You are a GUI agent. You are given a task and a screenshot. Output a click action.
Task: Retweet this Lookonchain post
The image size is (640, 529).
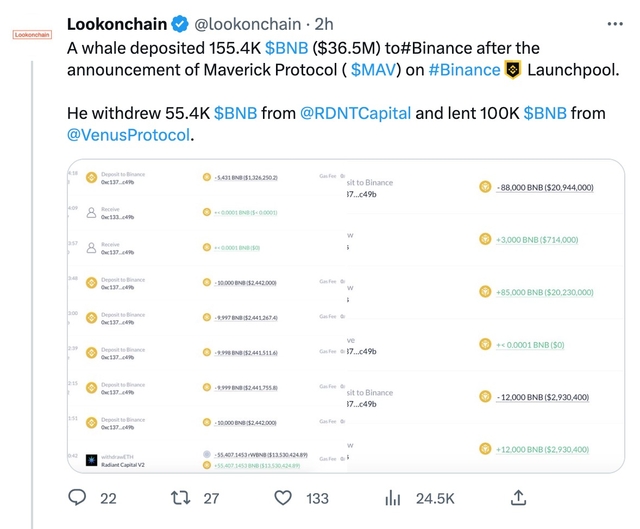pyautogui.click(x=181, y=497)
